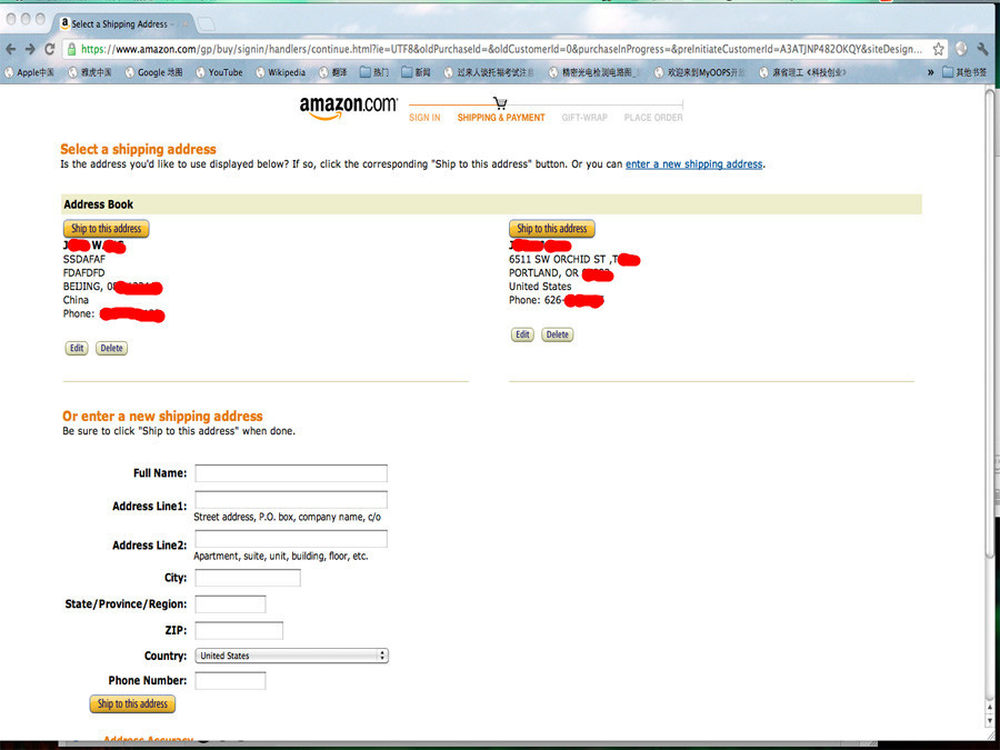
Task: Click the PLACE ORDER checkout step
Action: pyautogui.click(x=653, y=117)
